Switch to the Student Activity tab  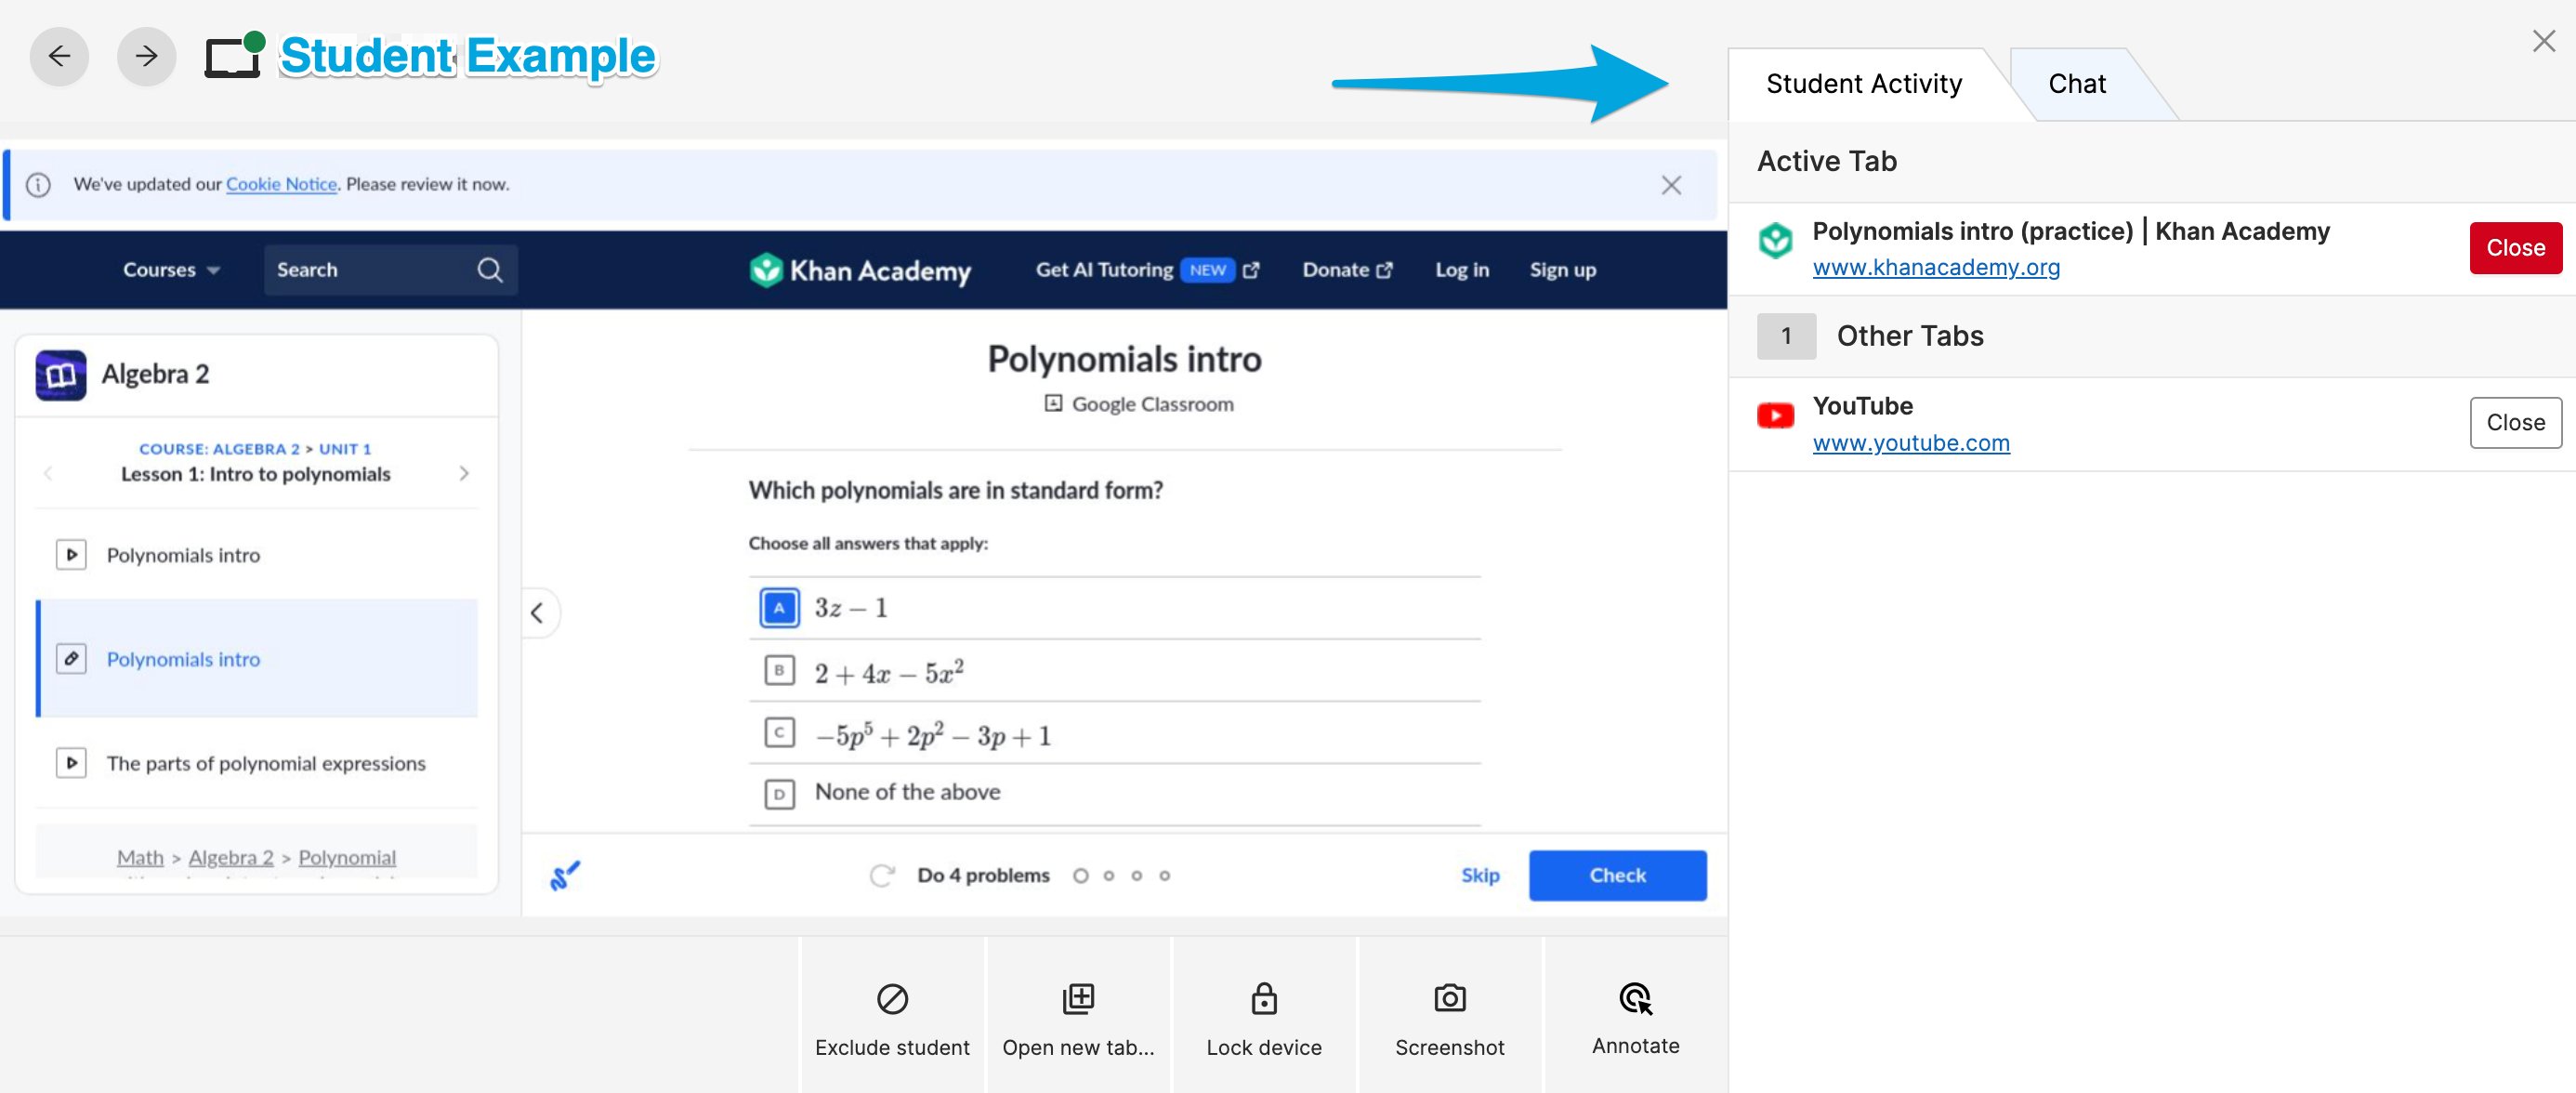tap(1863, 84)
